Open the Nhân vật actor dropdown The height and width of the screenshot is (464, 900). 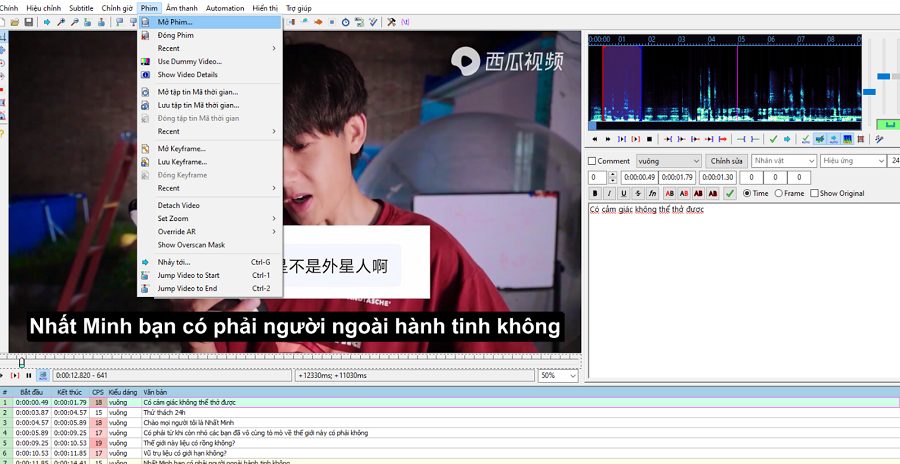click(x=783, y=161)
